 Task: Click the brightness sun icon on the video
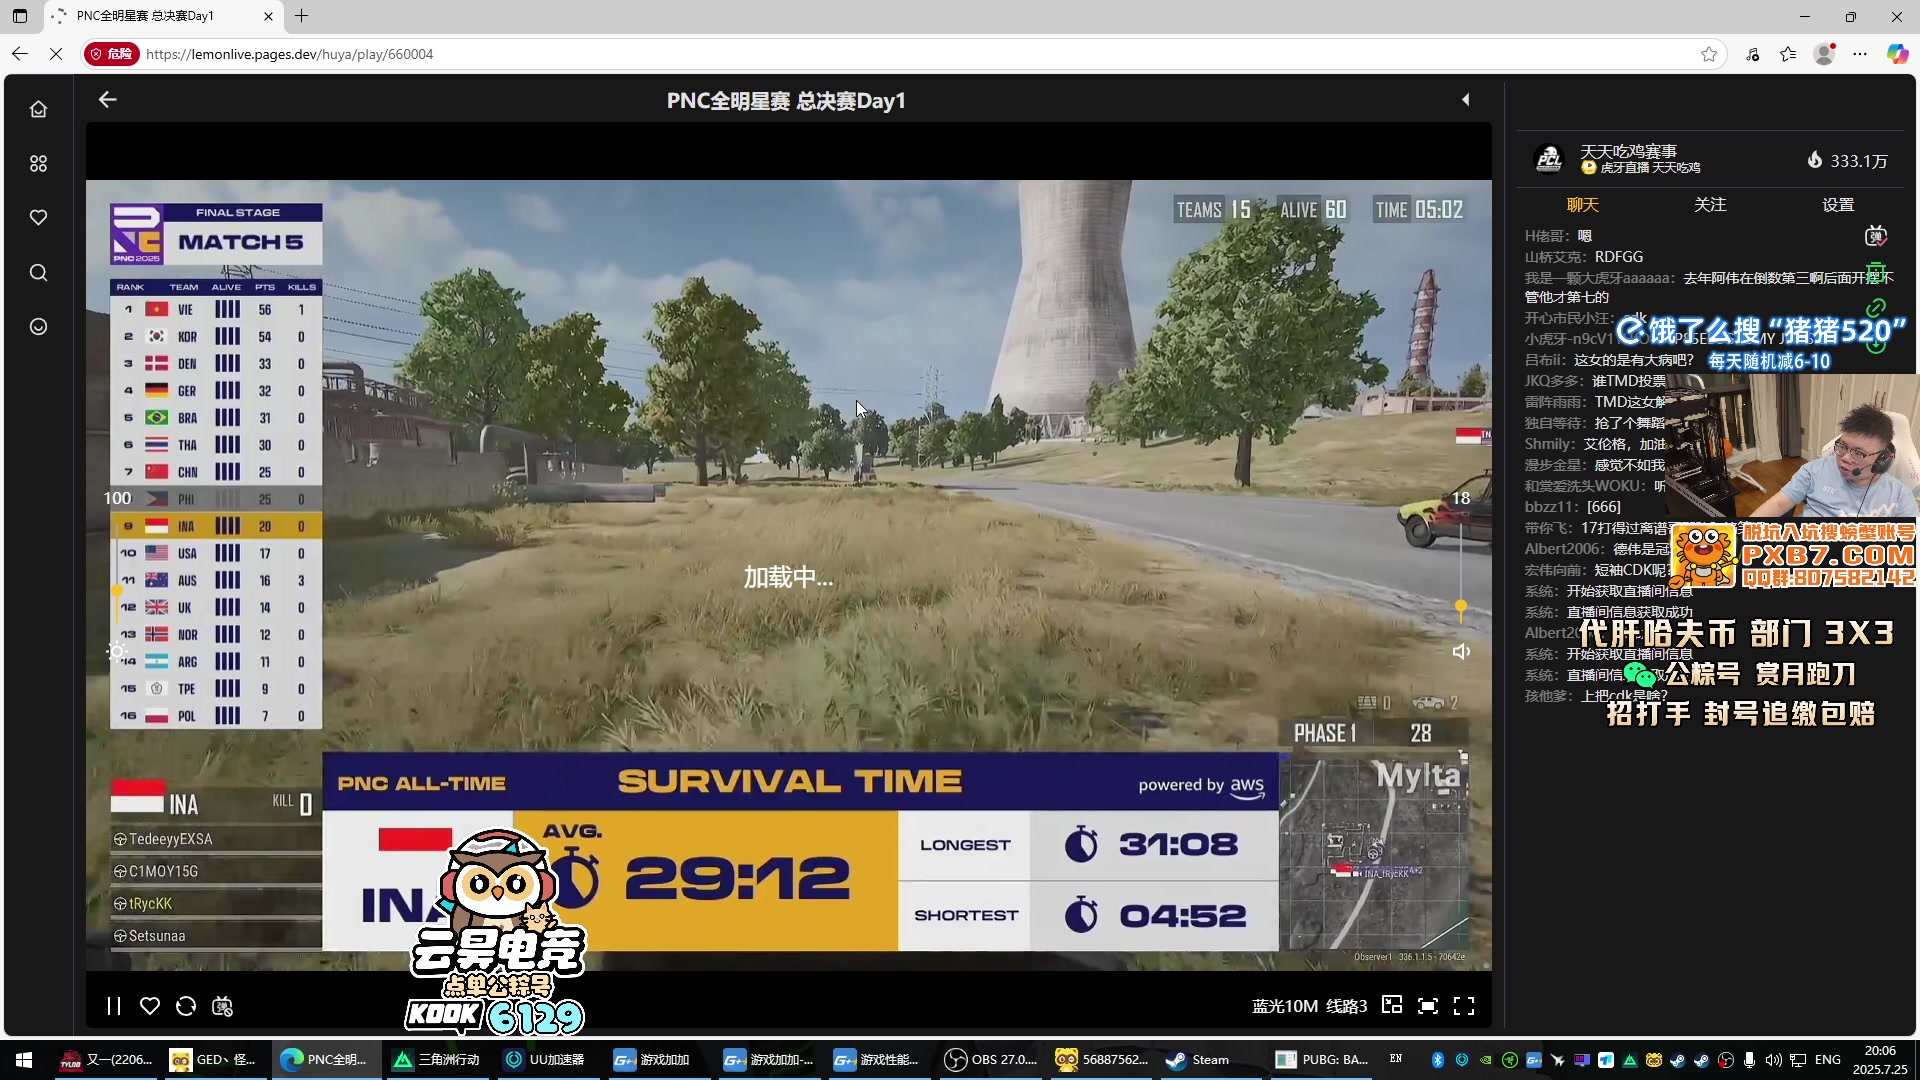click(x=117, y=652)
